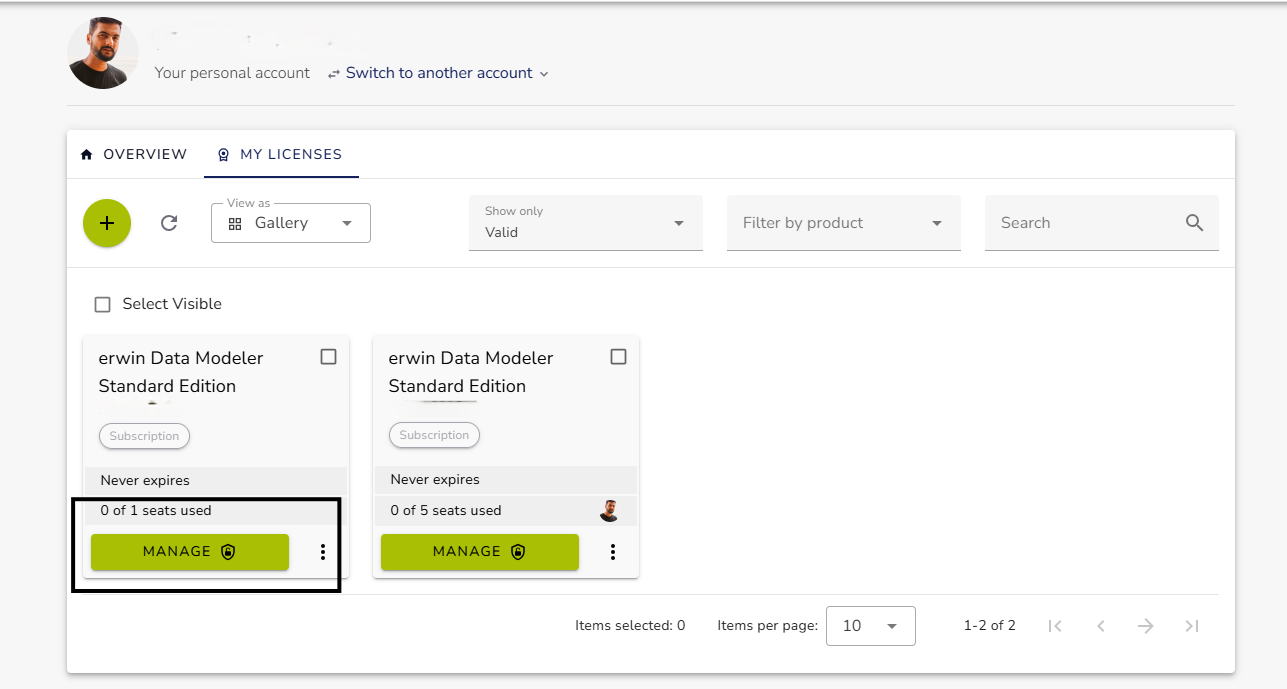Click the green add license plus button
Image resolution: width=1287 pixels, height=689 pixels.
(x=107, y=223)
